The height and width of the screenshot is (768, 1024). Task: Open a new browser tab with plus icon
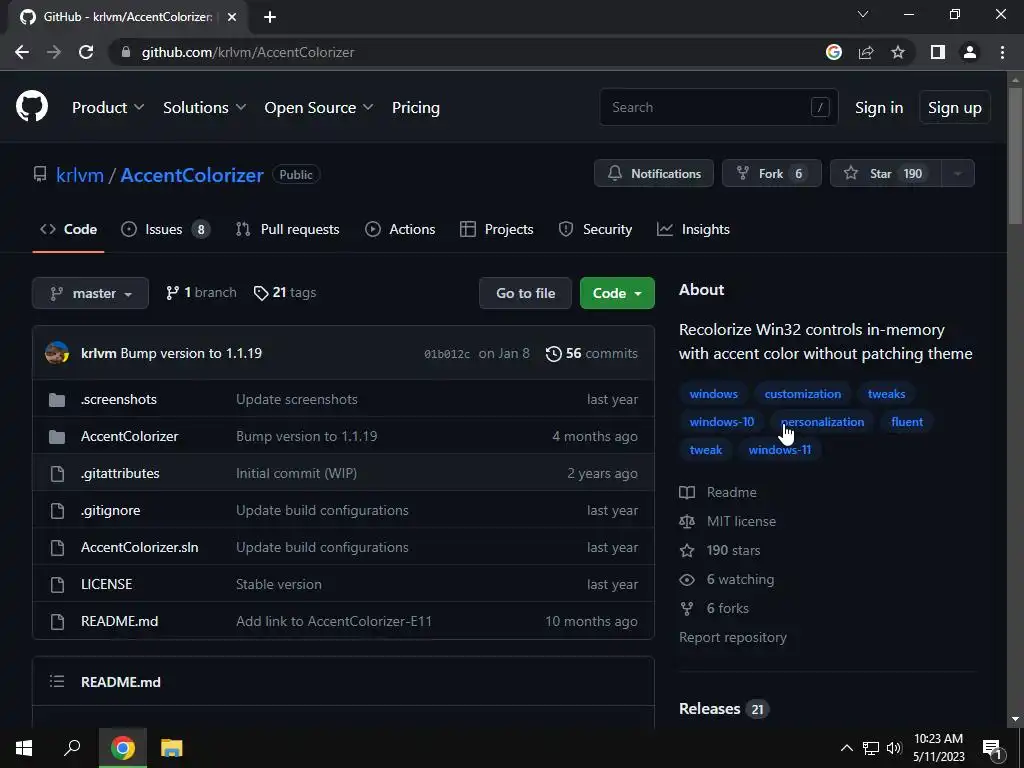click(x=270, y=17)
